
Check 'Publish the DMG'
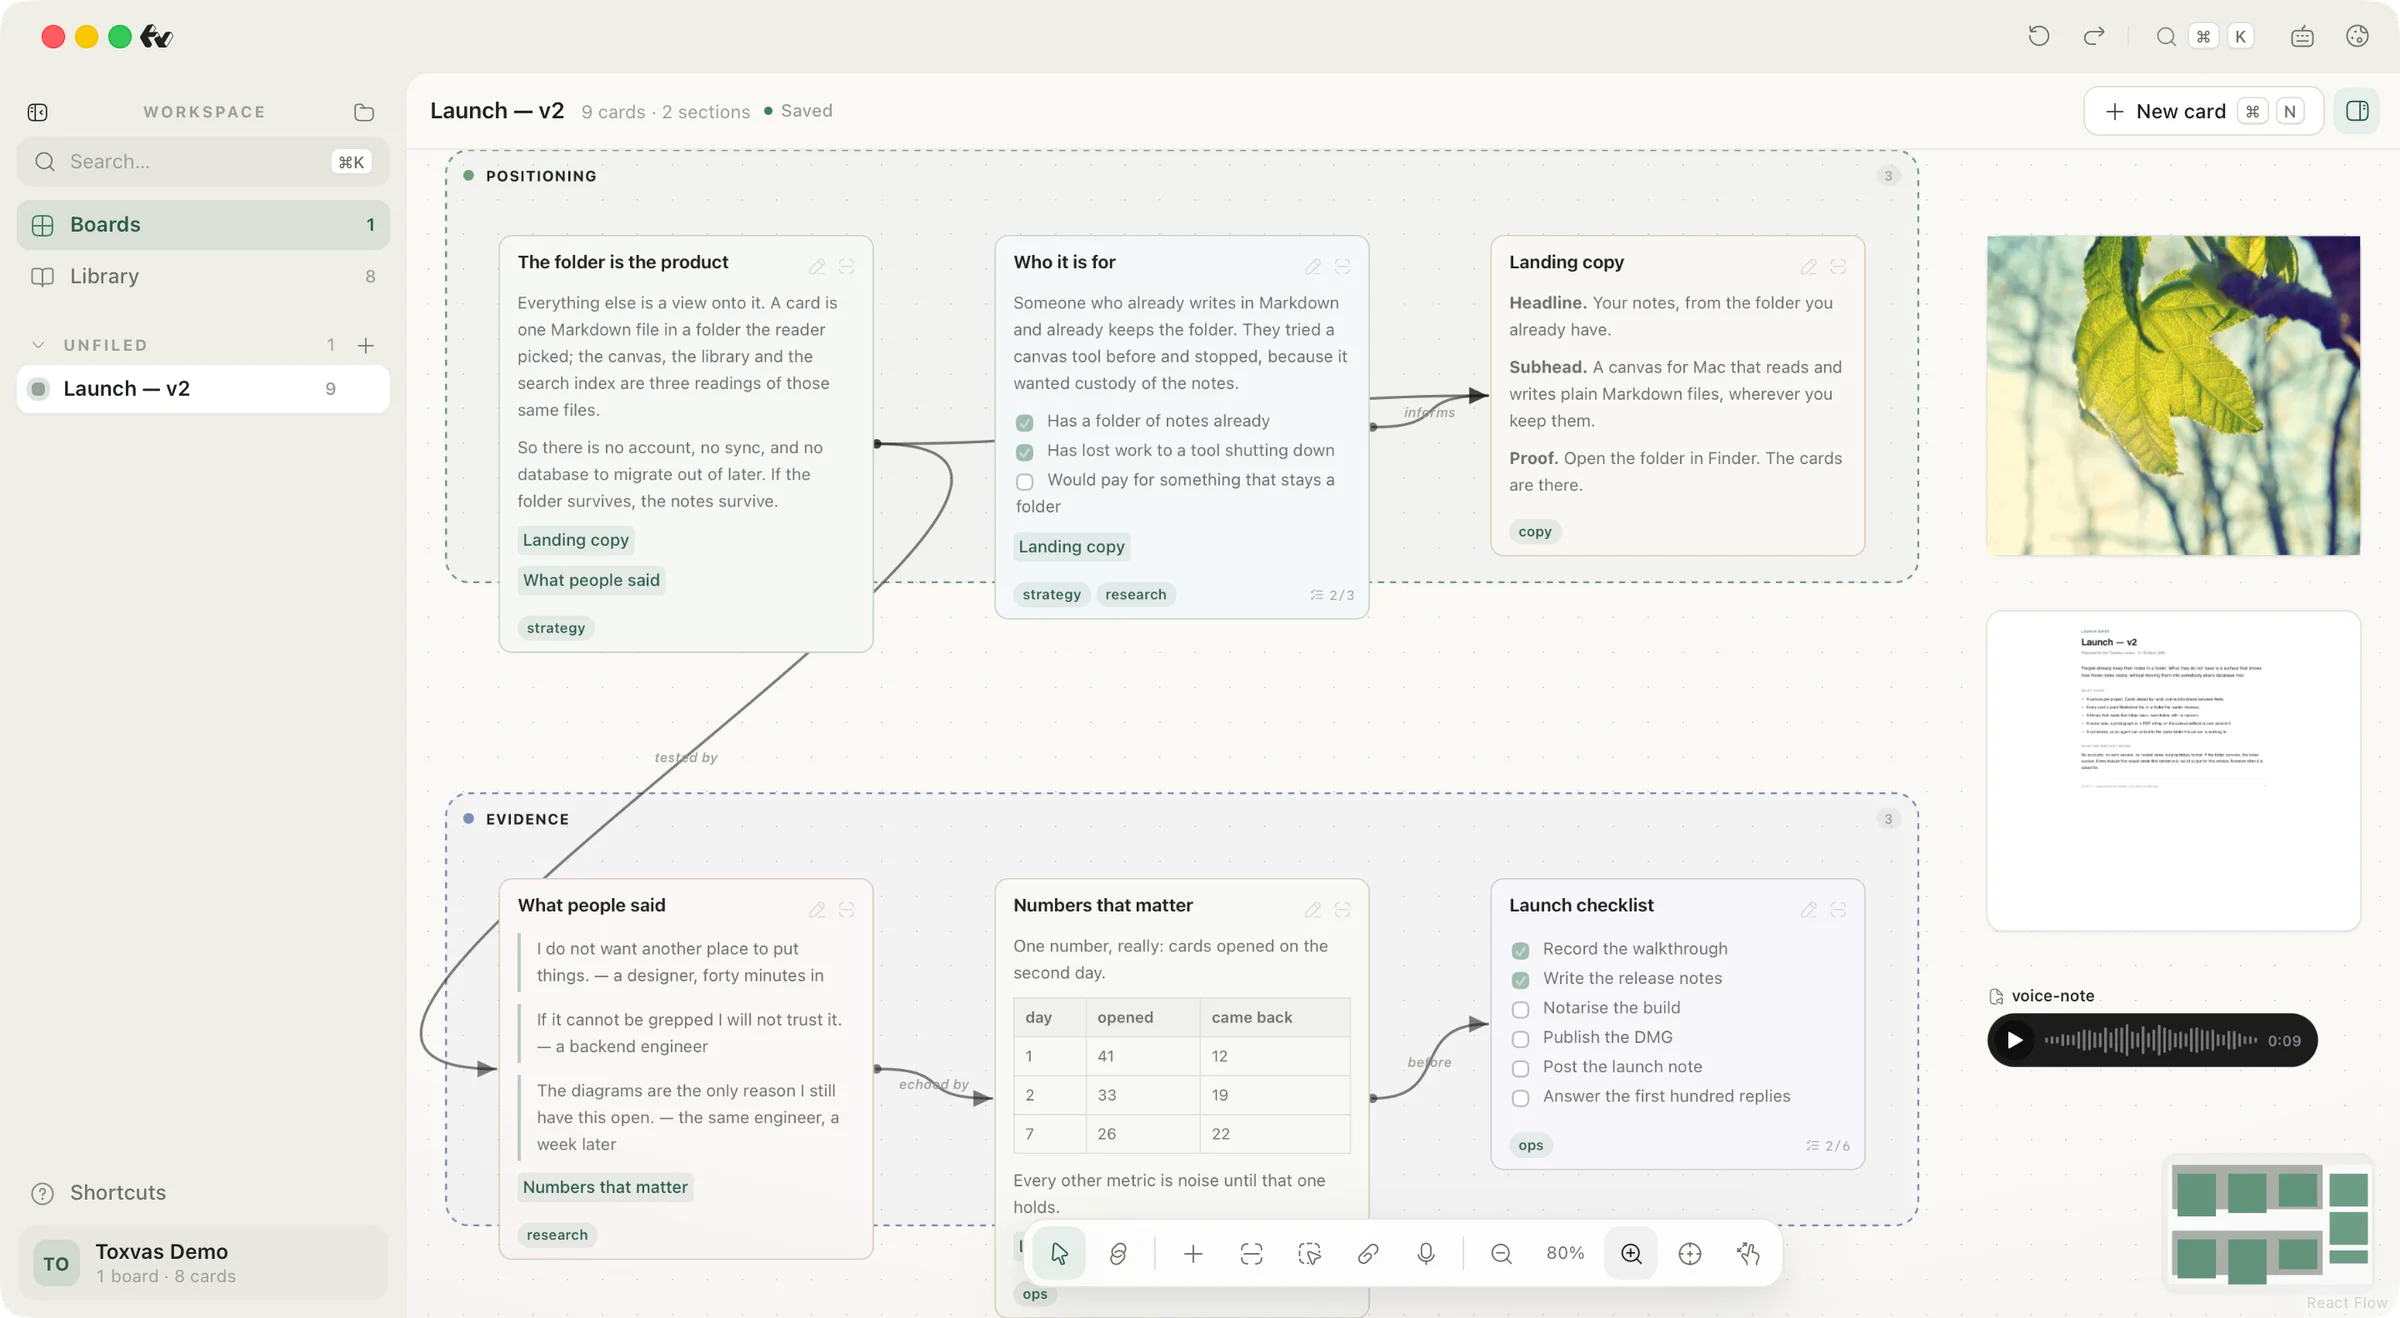pyautogui.click(x=1520, y=1039)
